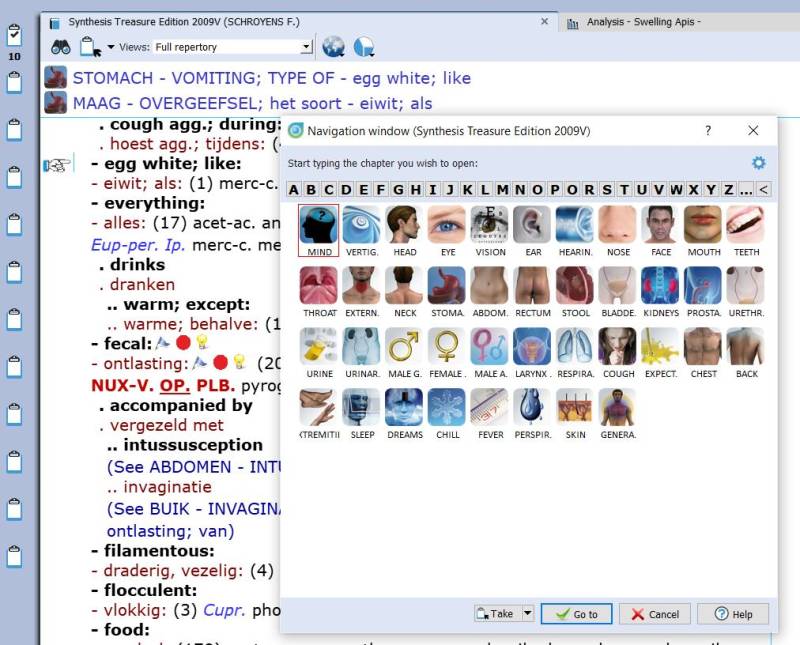Filter chapters by letter Z
This screenshot has height=645, width=800.
pos(729,190)
